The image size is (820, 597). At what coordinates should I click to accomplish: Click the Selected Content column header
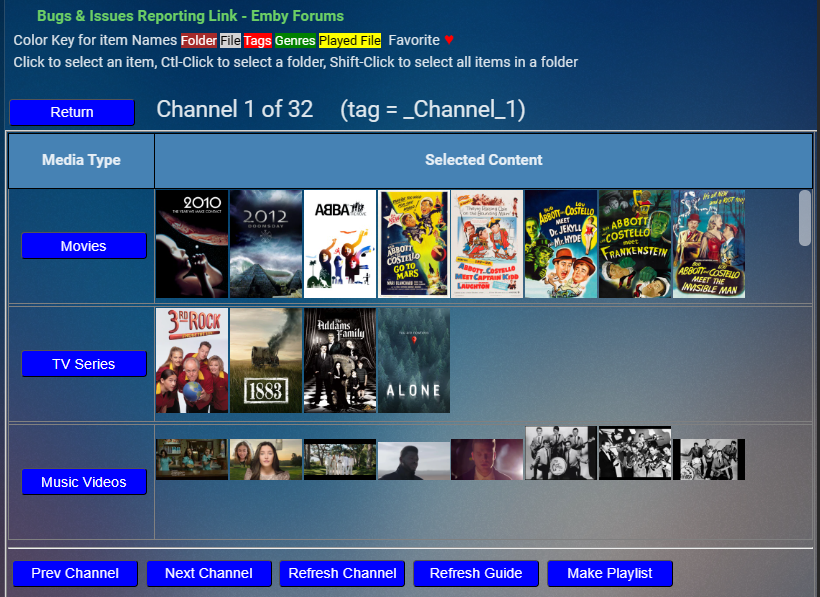click(x=484, y=160)
